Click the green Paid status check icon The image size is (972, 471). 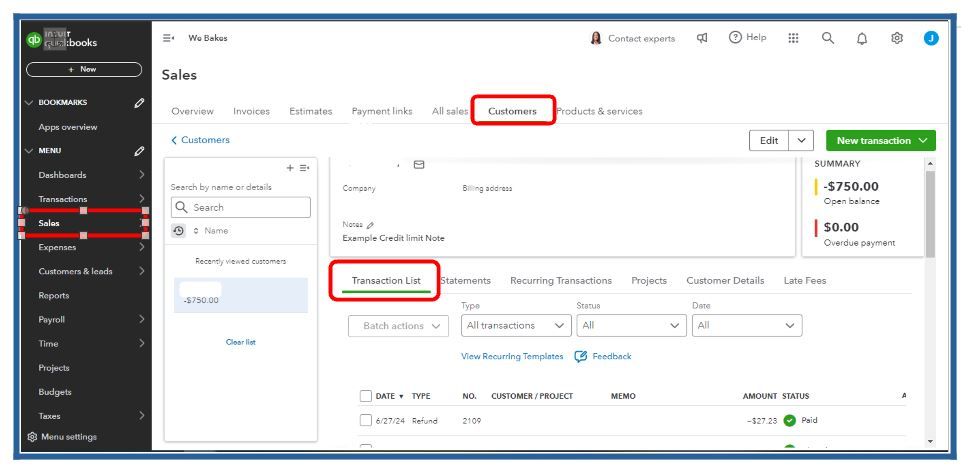tap(789, 420)
